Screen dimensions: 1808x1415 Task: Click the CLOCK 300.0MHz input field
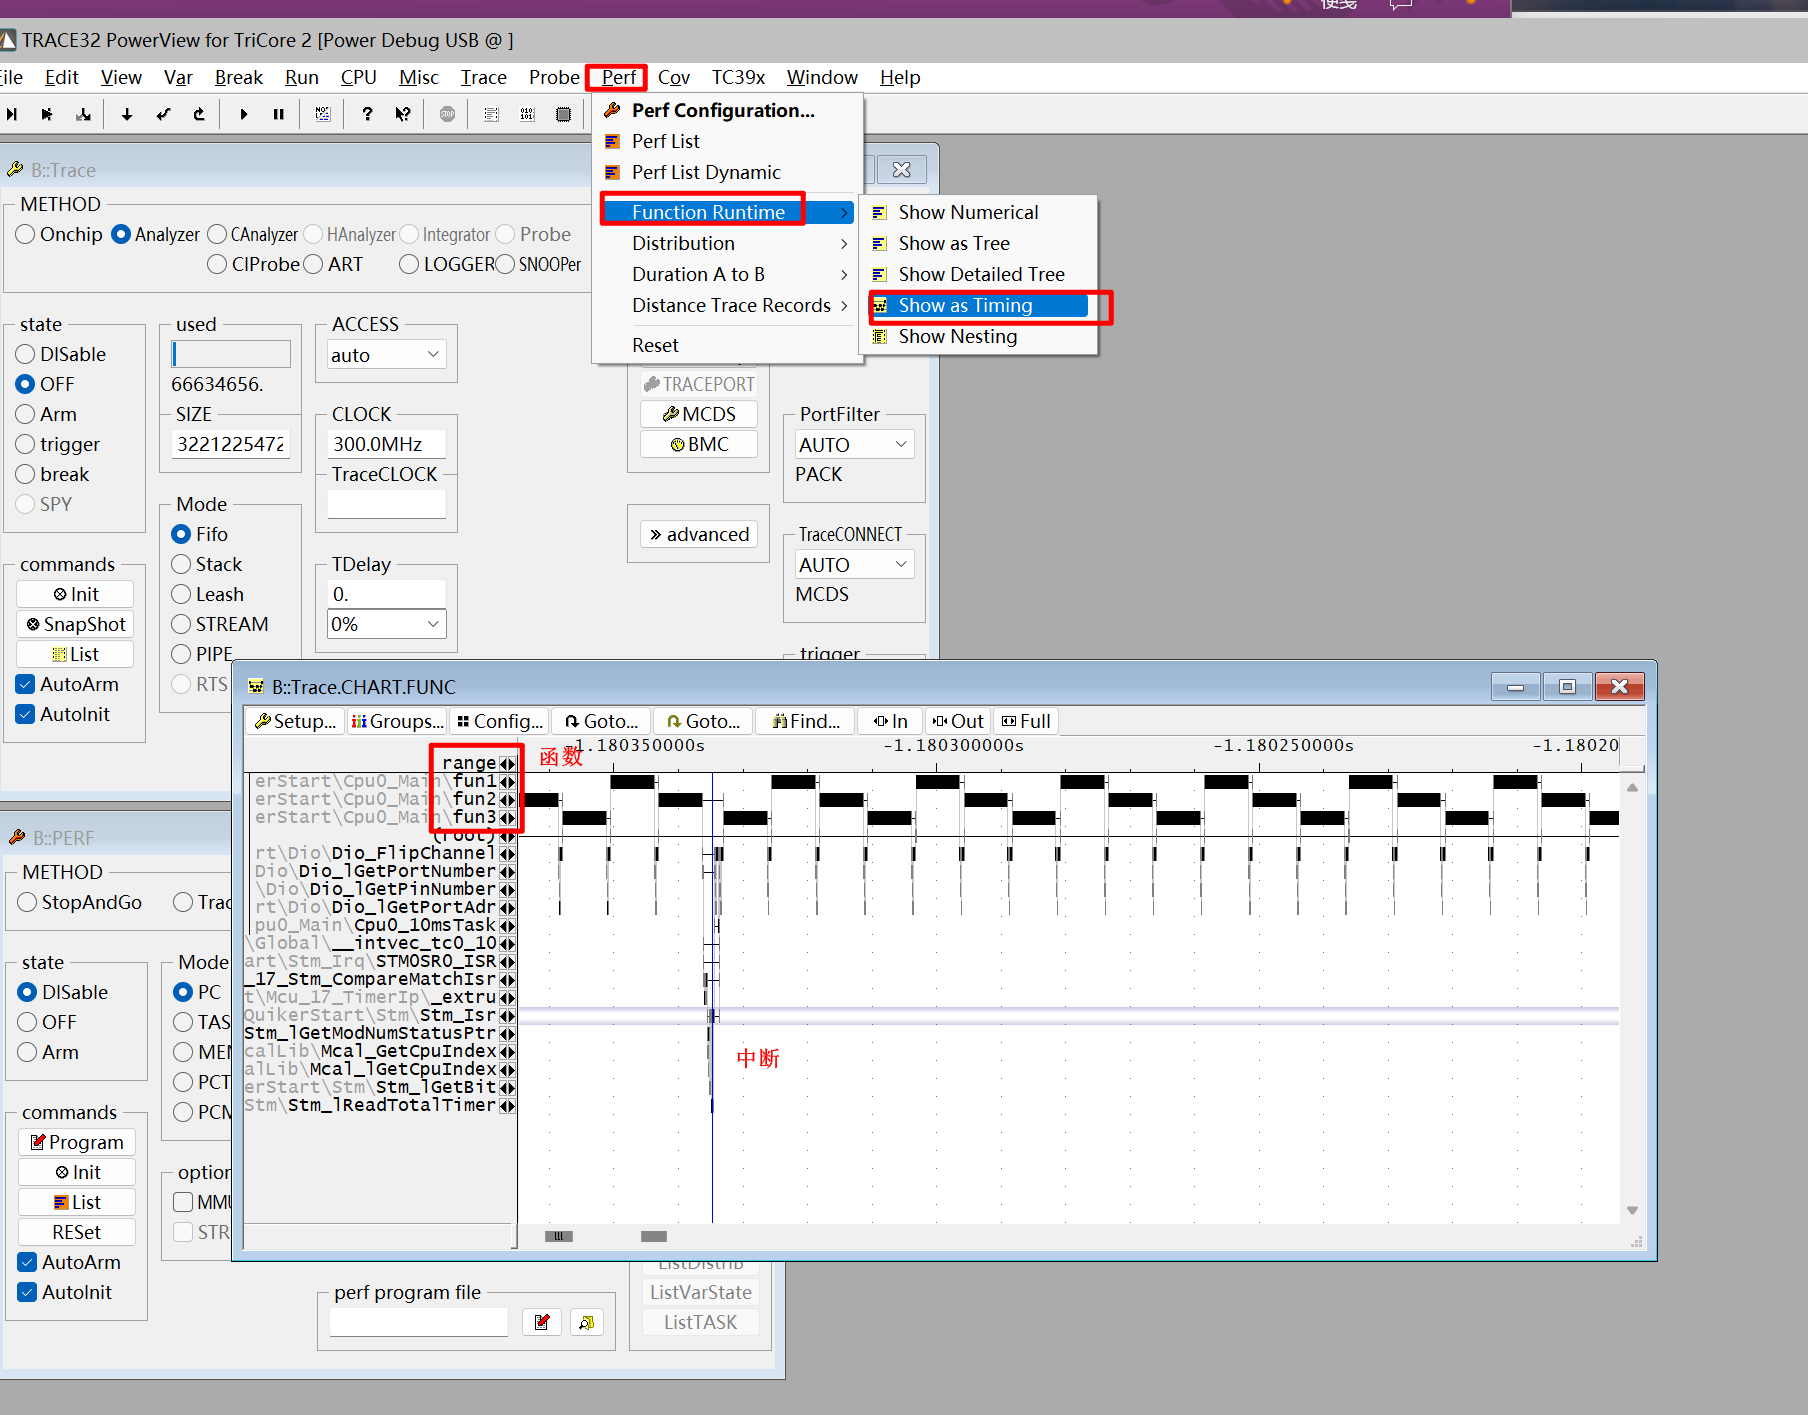(x=386, y=444)
